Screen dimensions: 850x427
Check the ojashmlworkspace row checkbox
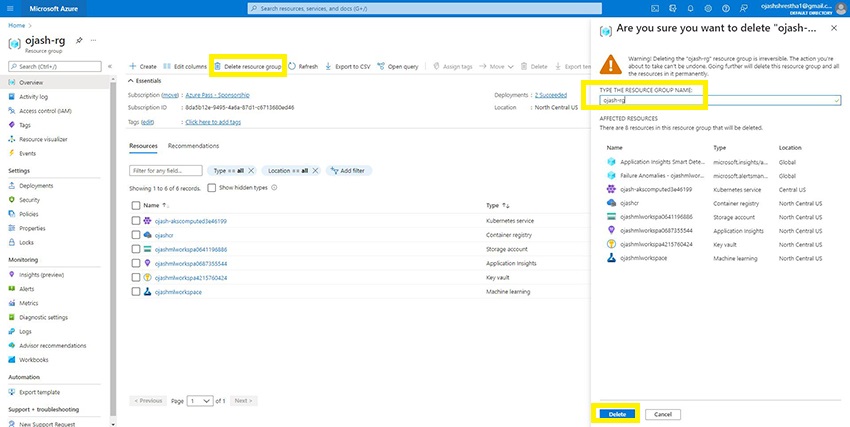(x=136, y=292)
